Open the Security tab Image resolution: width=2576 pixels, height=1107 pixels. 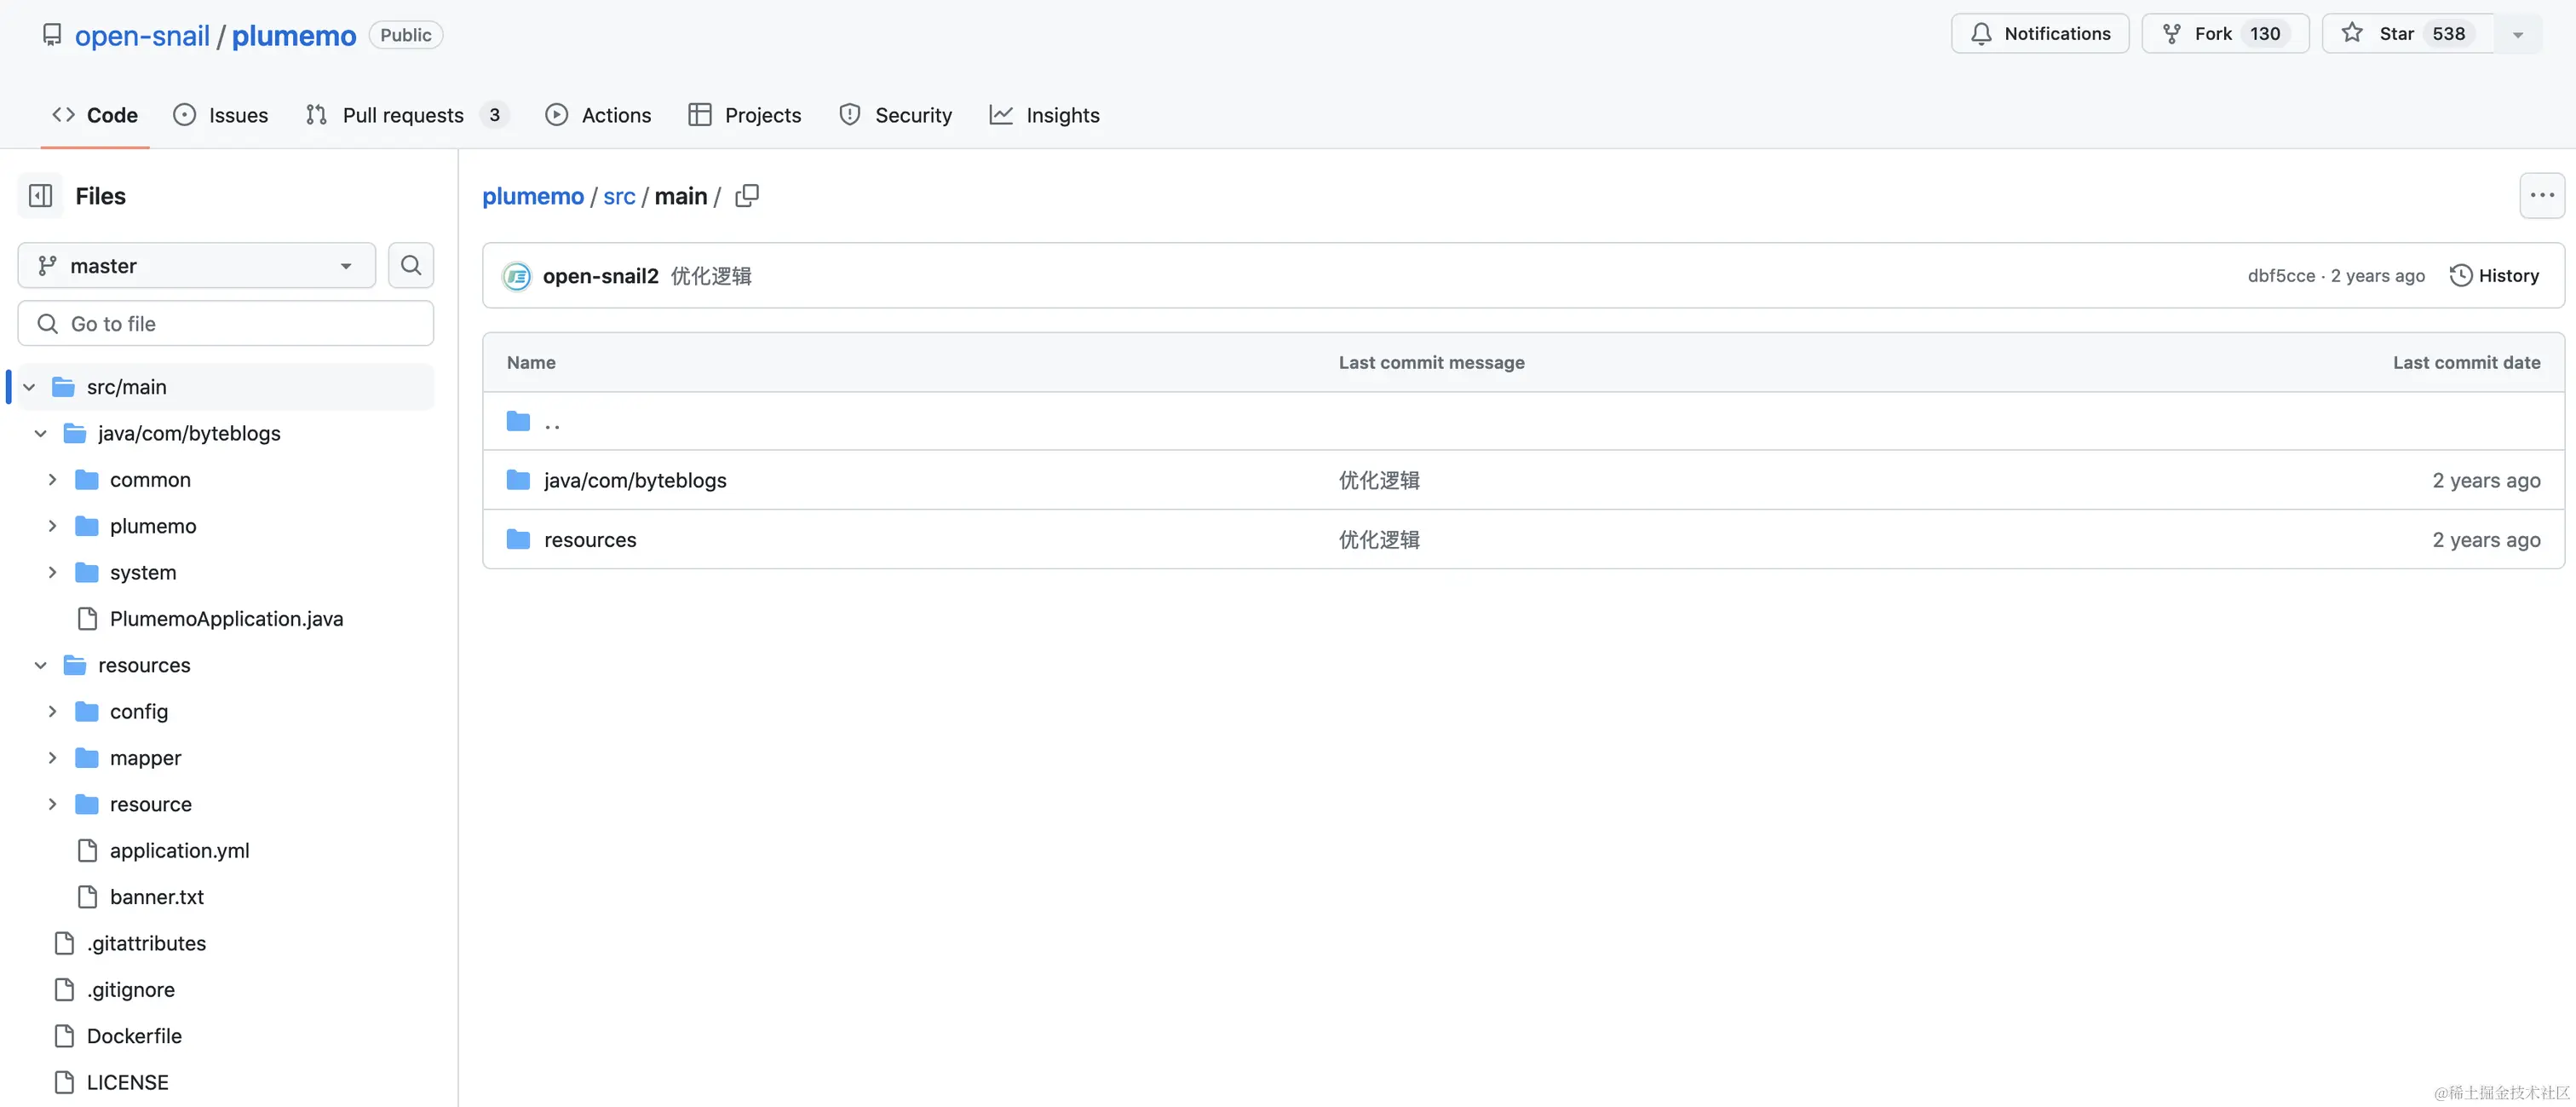click(x=896, y=115)
